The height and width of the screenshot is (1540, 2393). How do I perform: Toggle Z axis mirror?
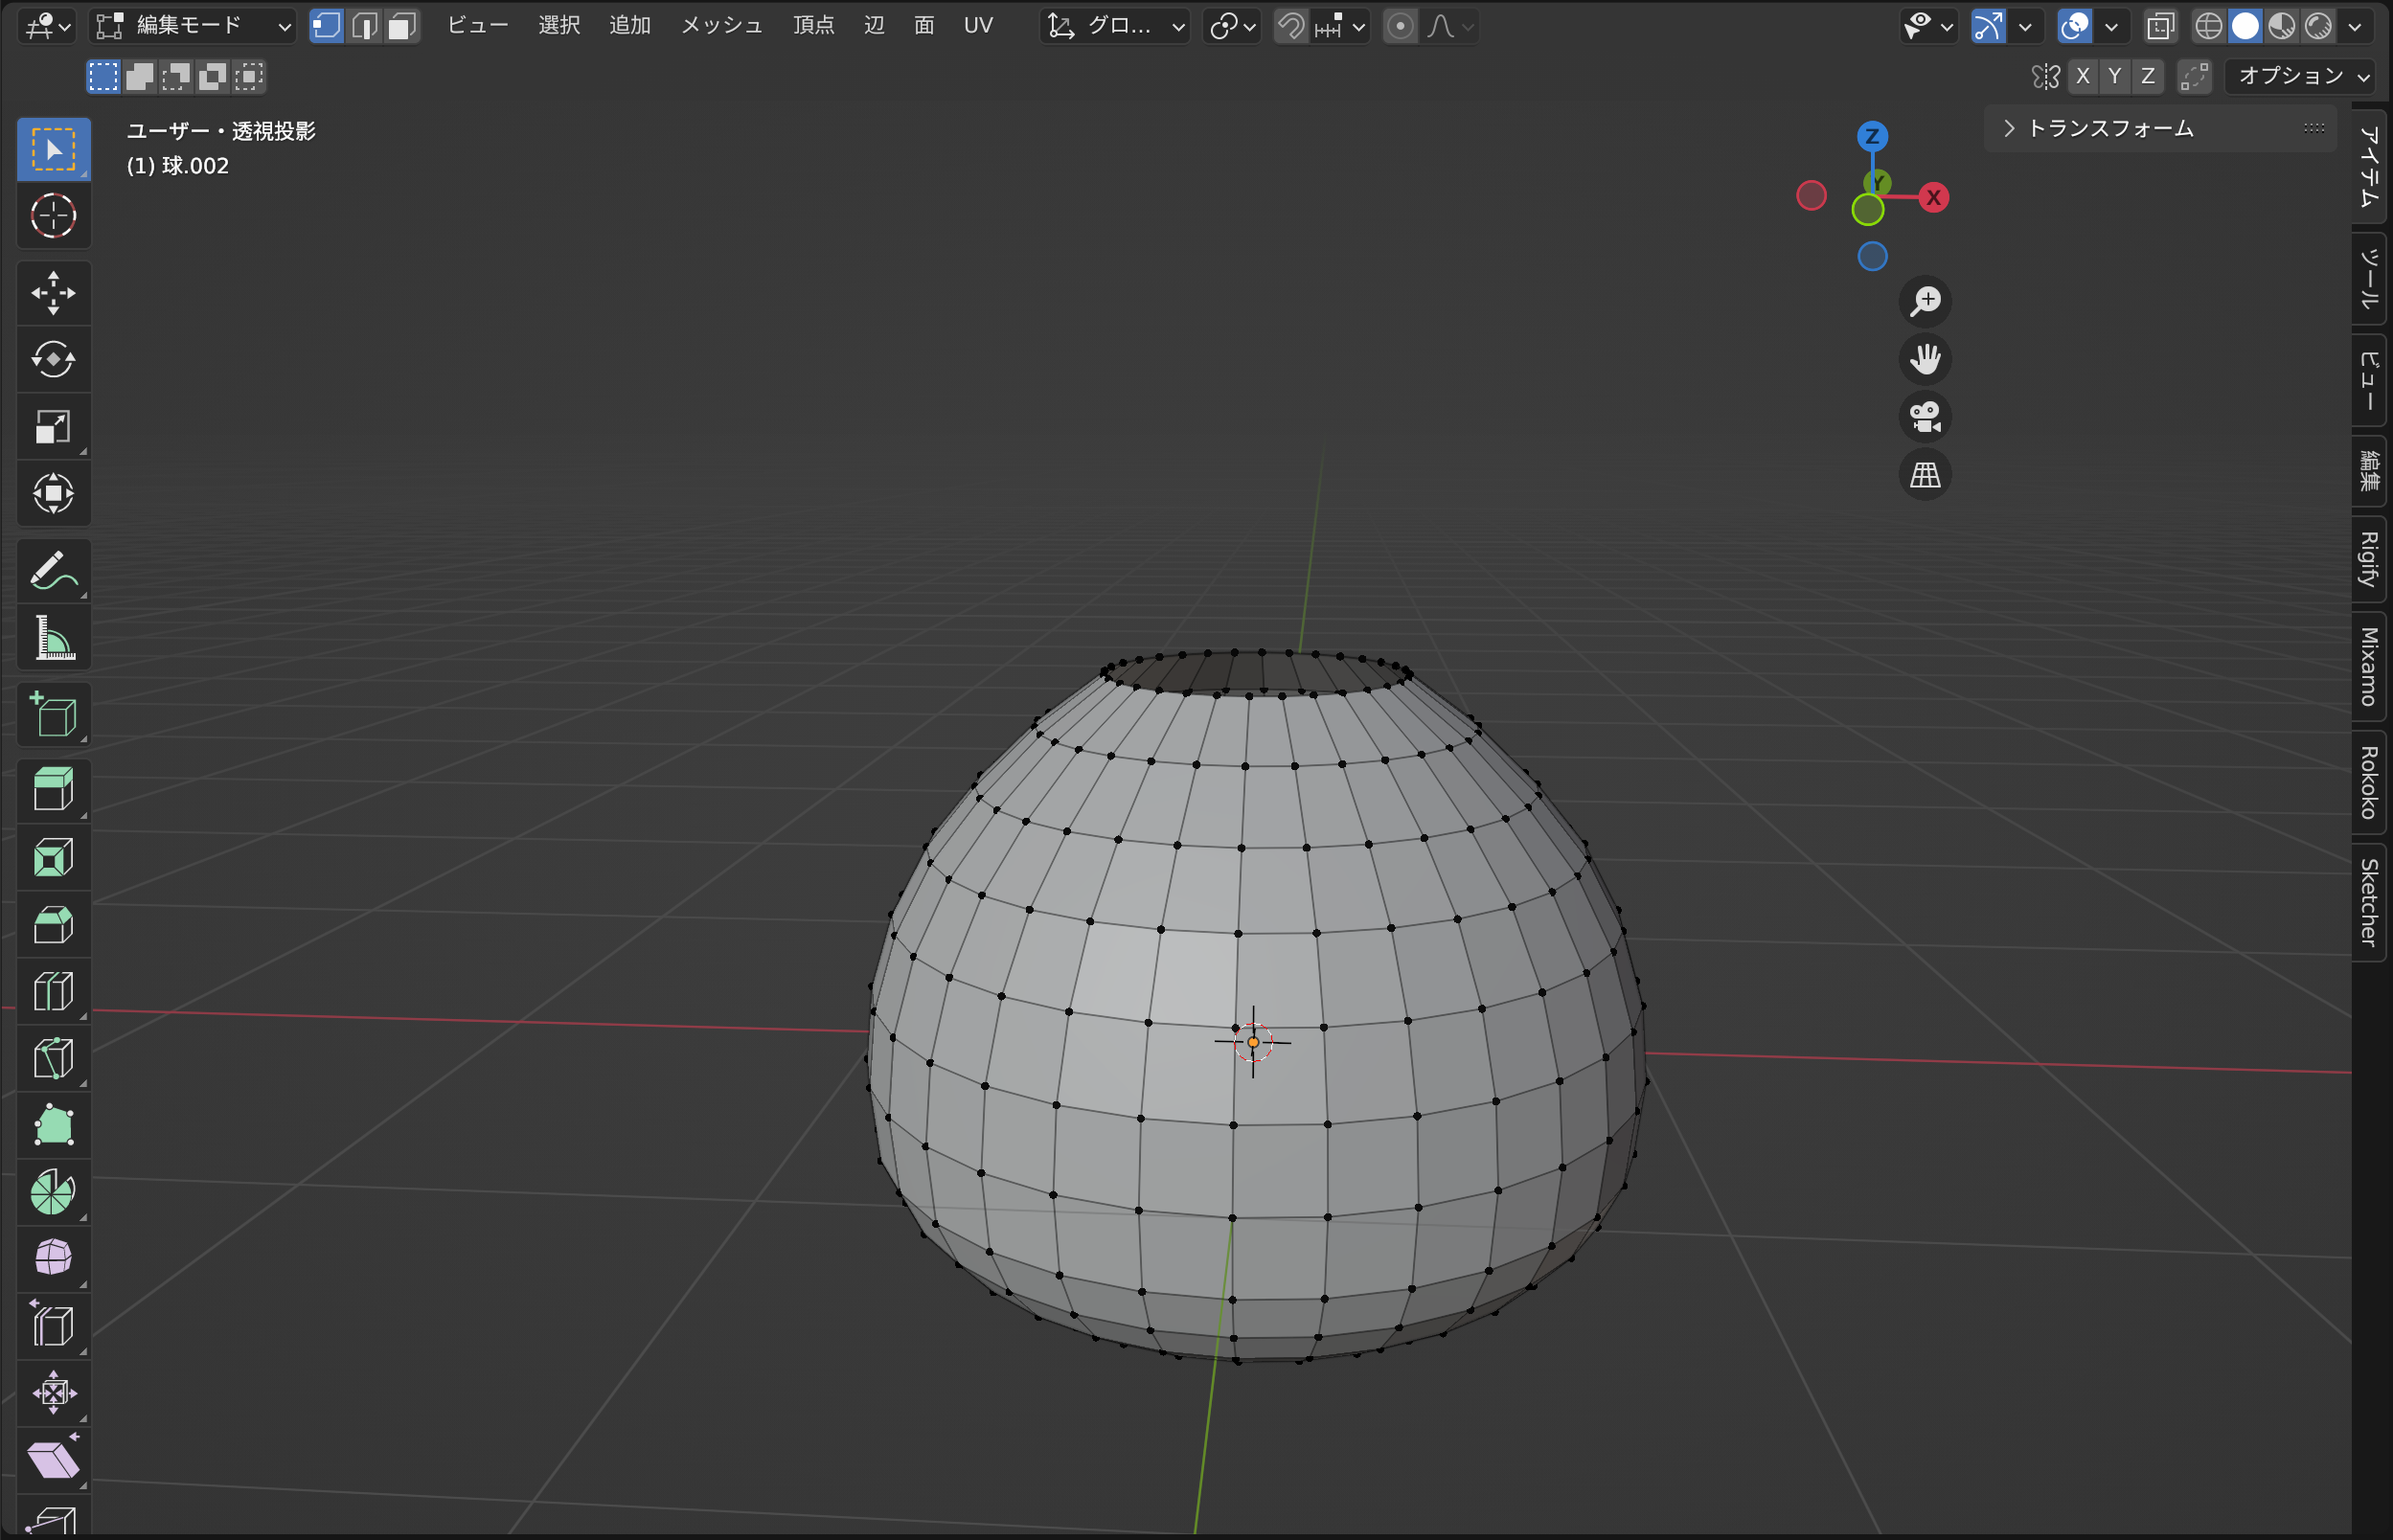point(2147,76)
